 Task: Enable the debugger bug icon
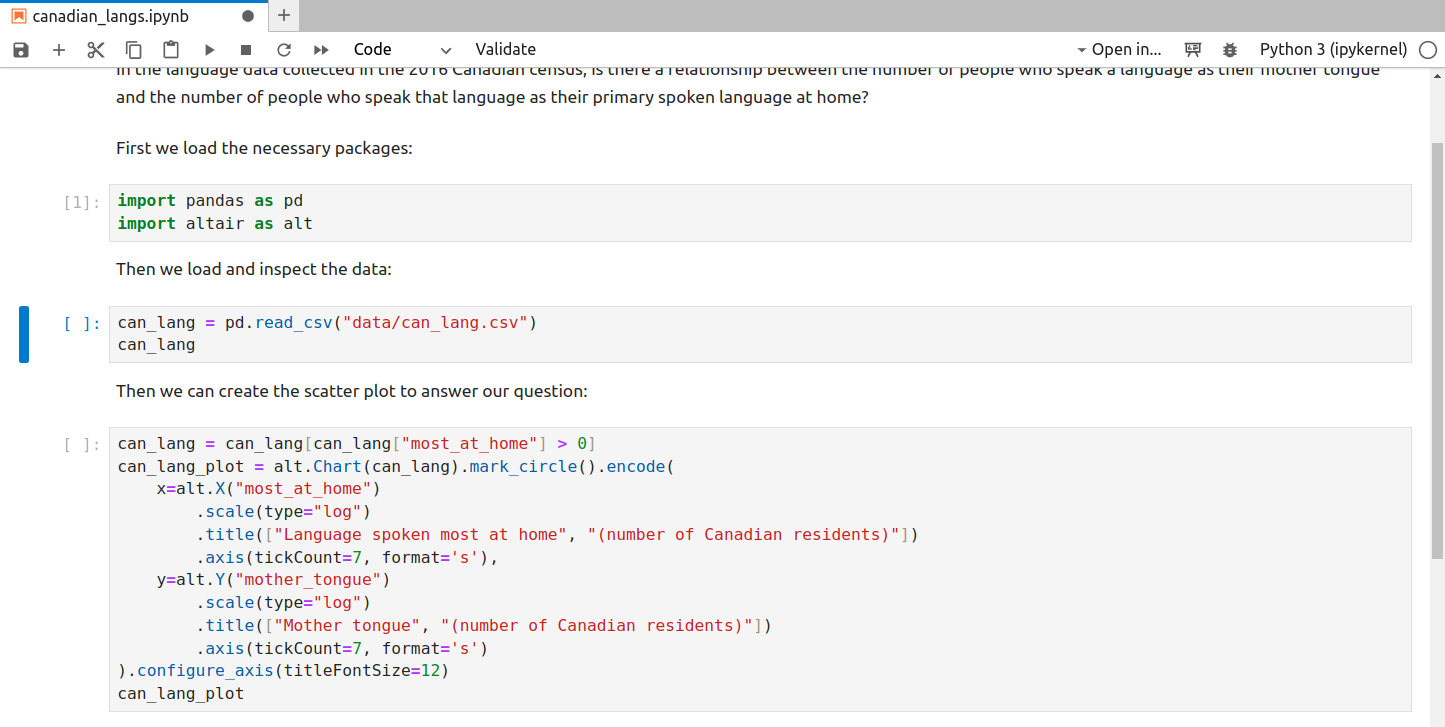pos(1229,50)
